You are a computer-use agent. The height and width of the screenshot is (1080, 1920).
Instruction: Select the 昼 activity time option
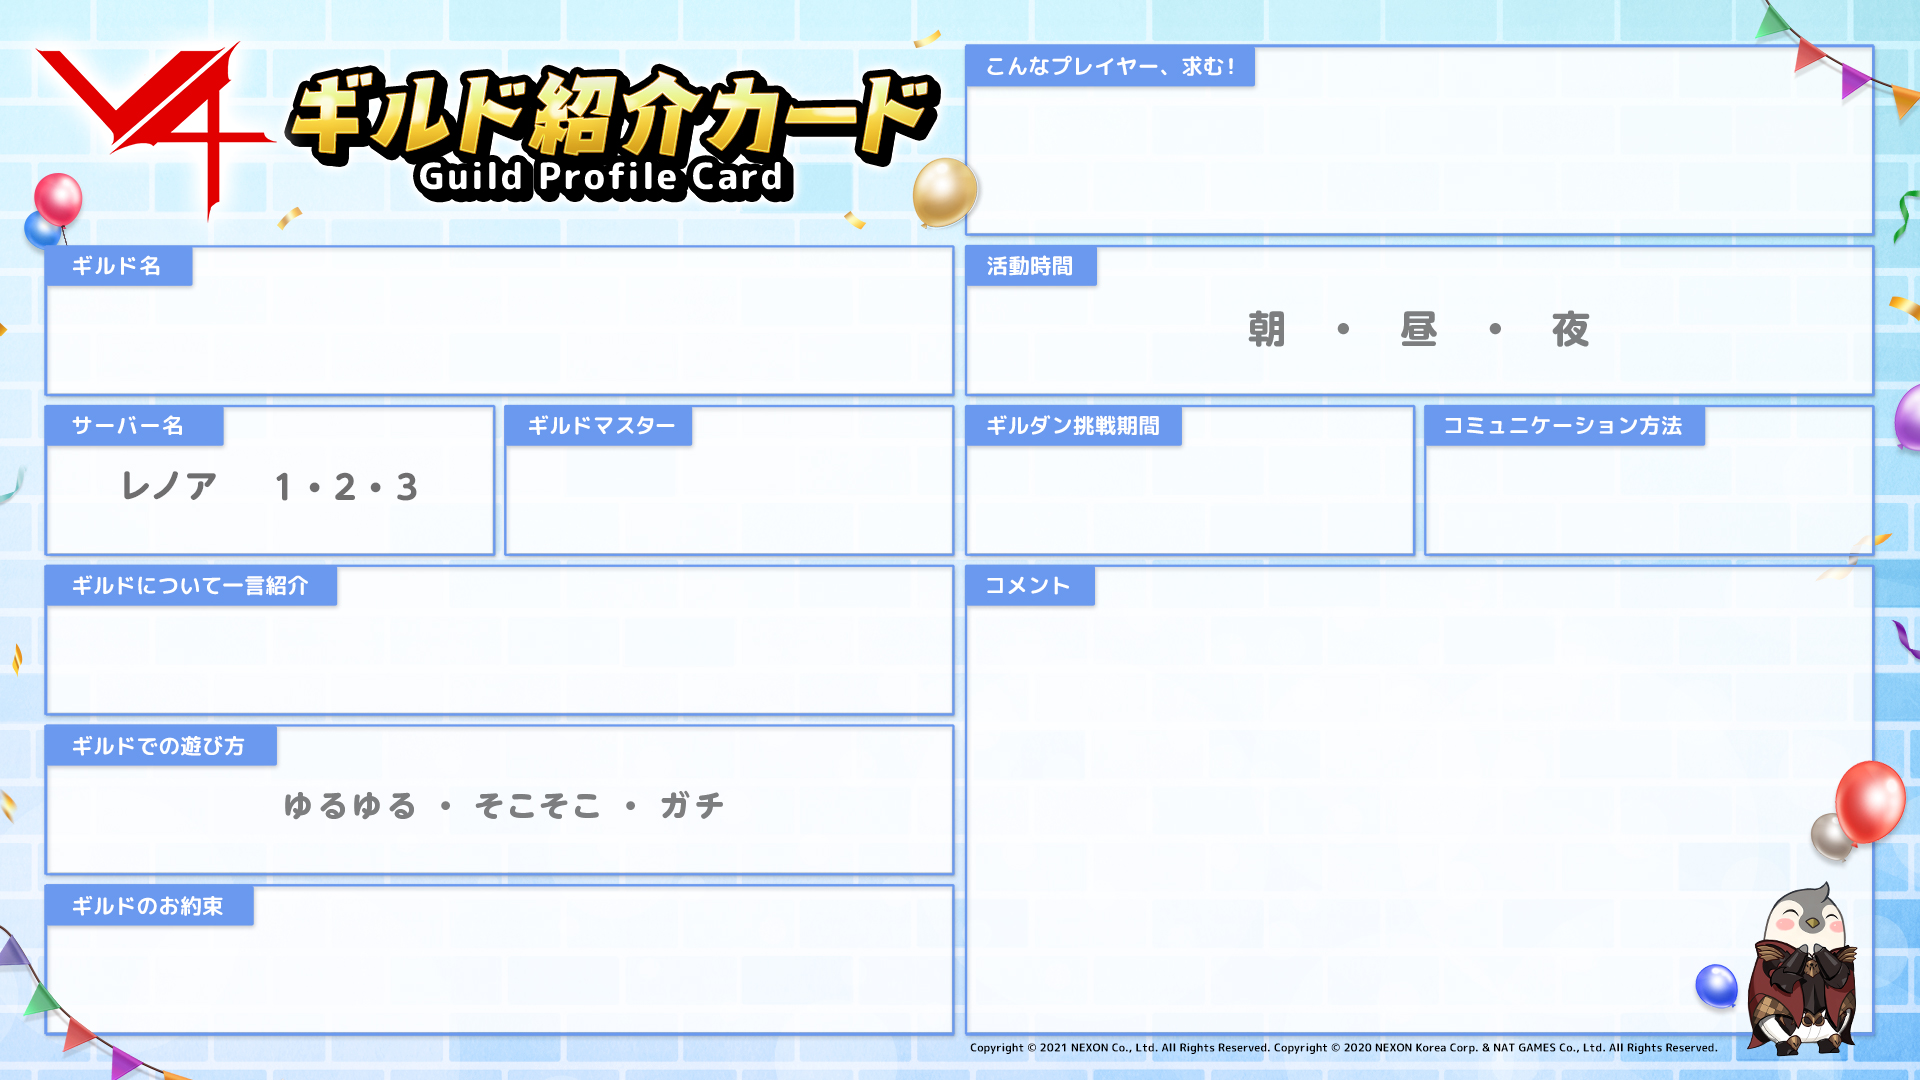[x=1418, y=329]
